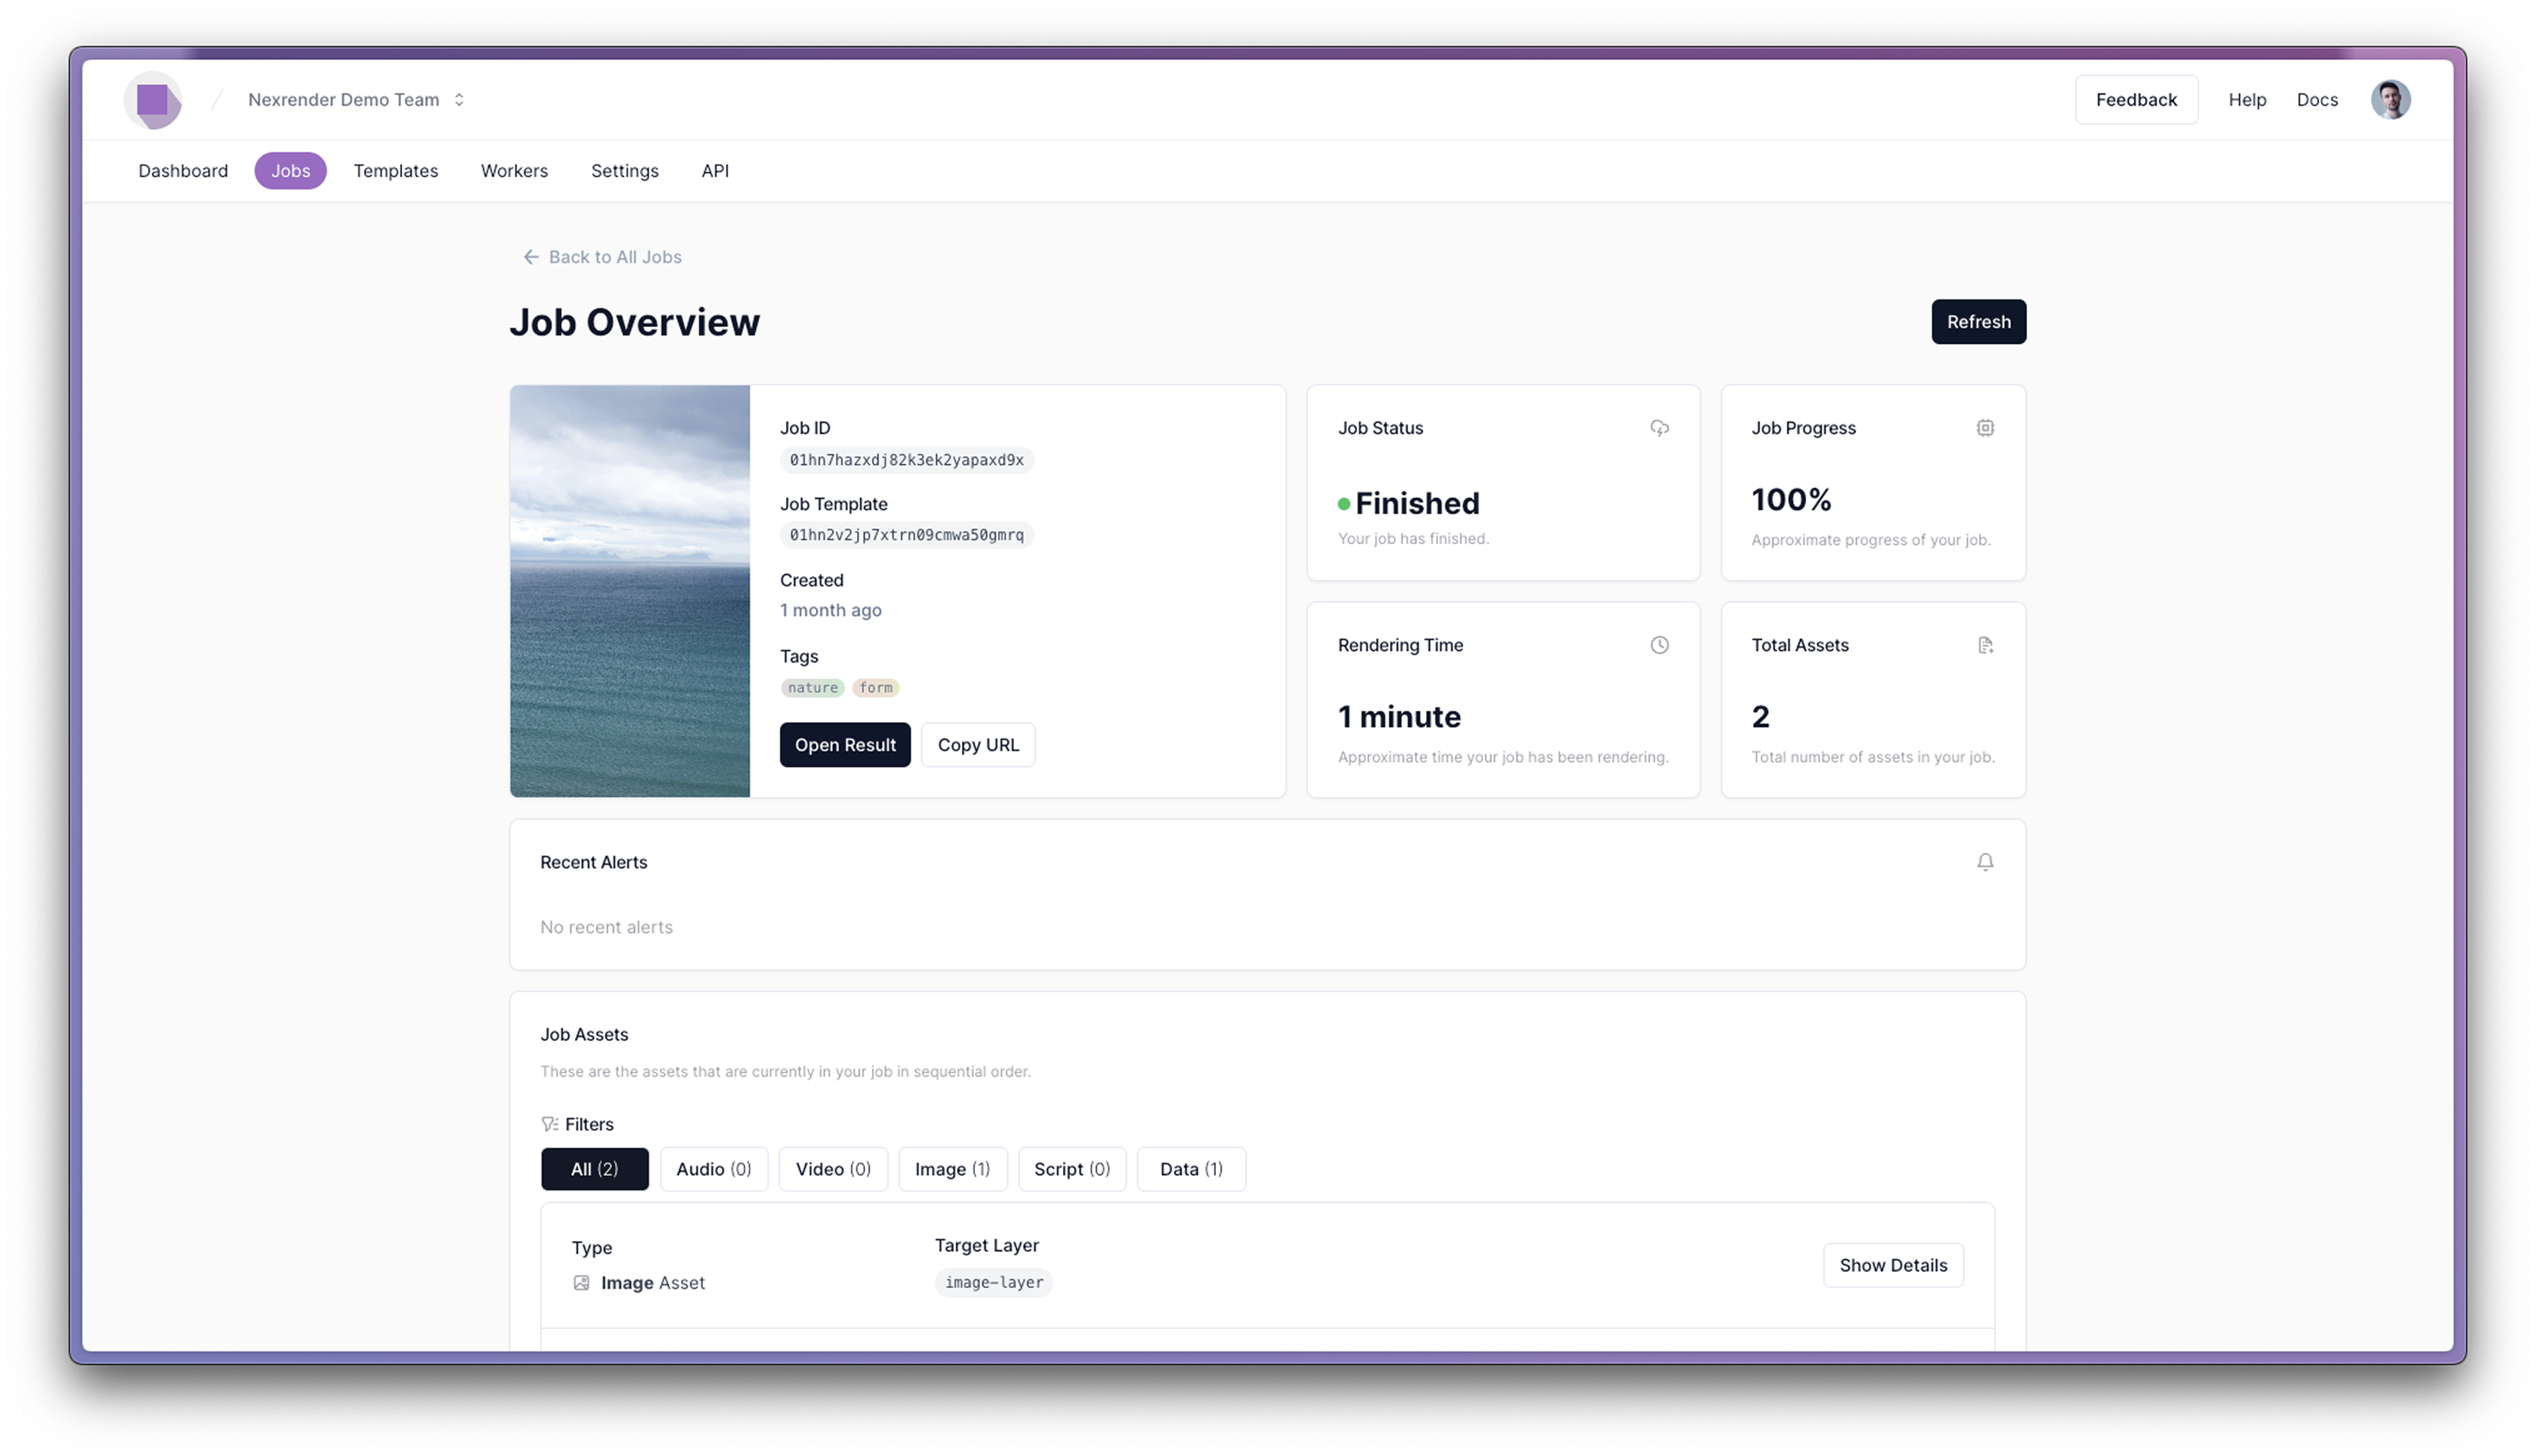Toggle the Audio (0) filter

tap(713, 1169)
